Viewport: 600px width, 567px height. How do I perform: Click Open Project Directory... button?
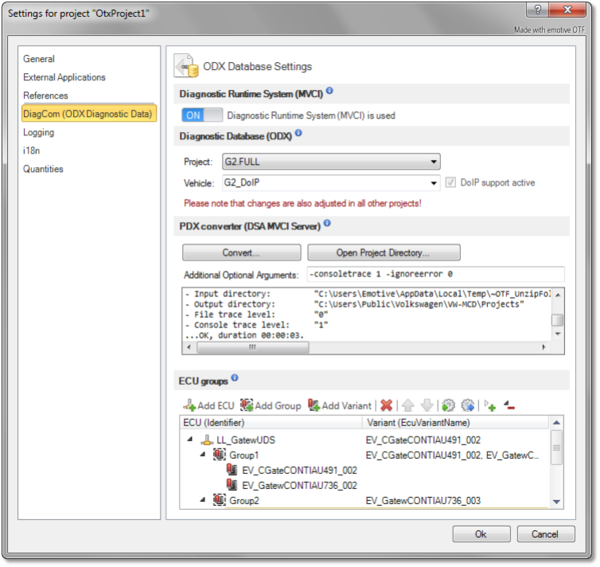383,252
